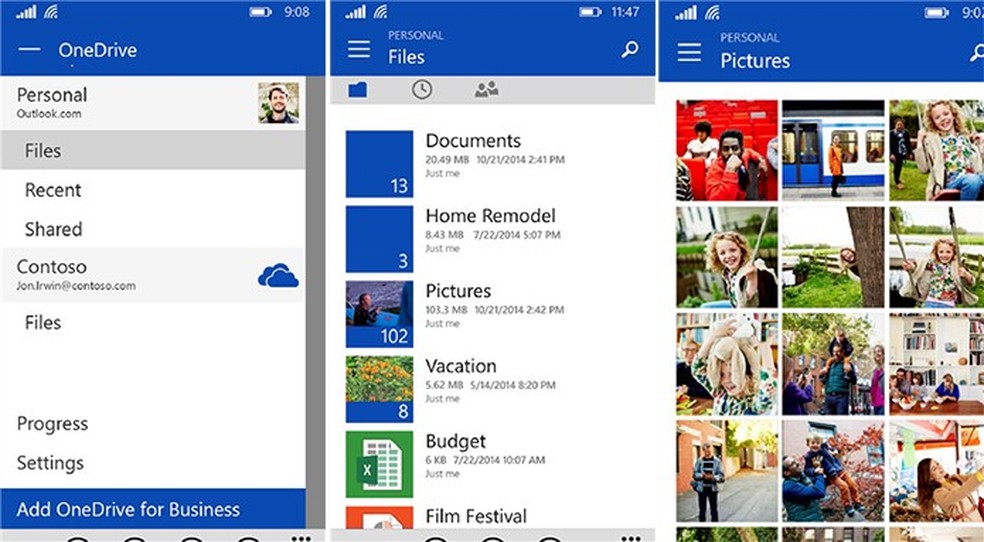Open photo of woman by blue train

[833, 151]
